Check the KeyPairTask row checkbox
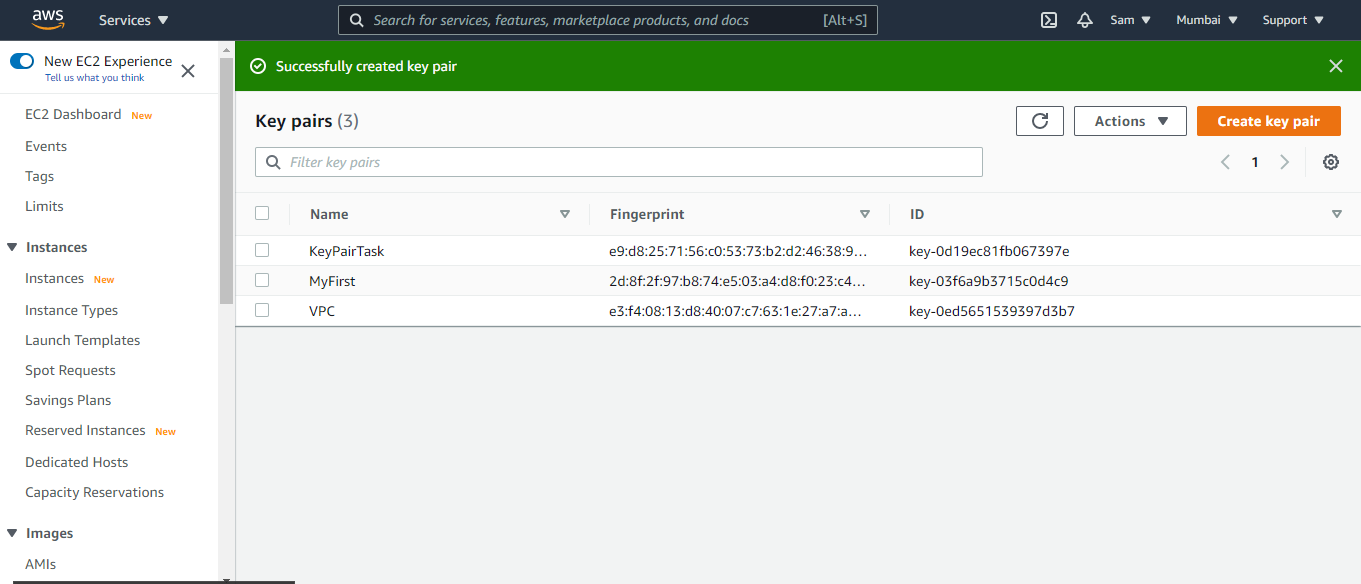The width and height of the screenshot is (1361, 584). (262, 250)
